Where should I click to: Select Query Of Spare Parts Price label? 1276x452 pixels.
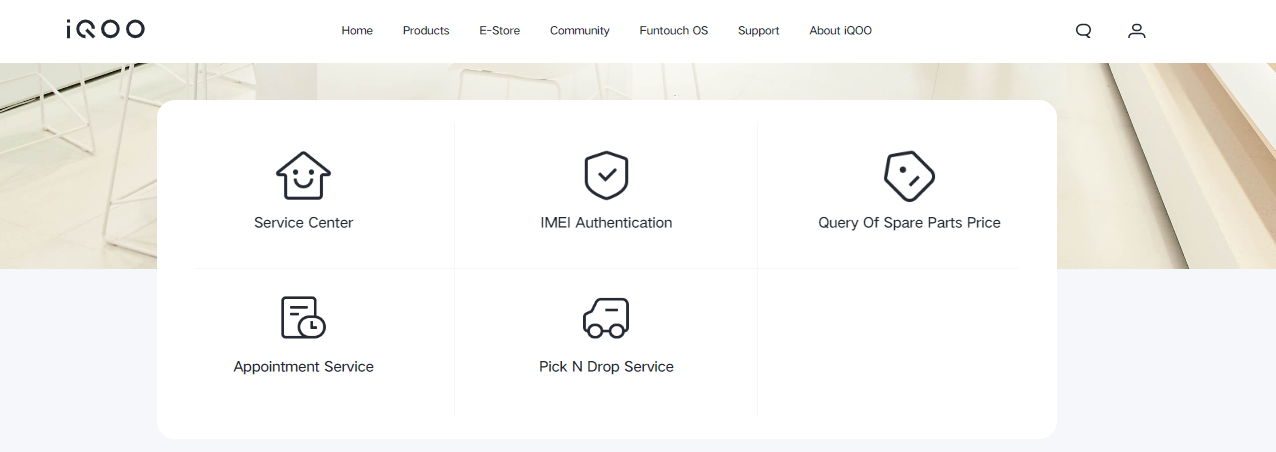point(909,223)
